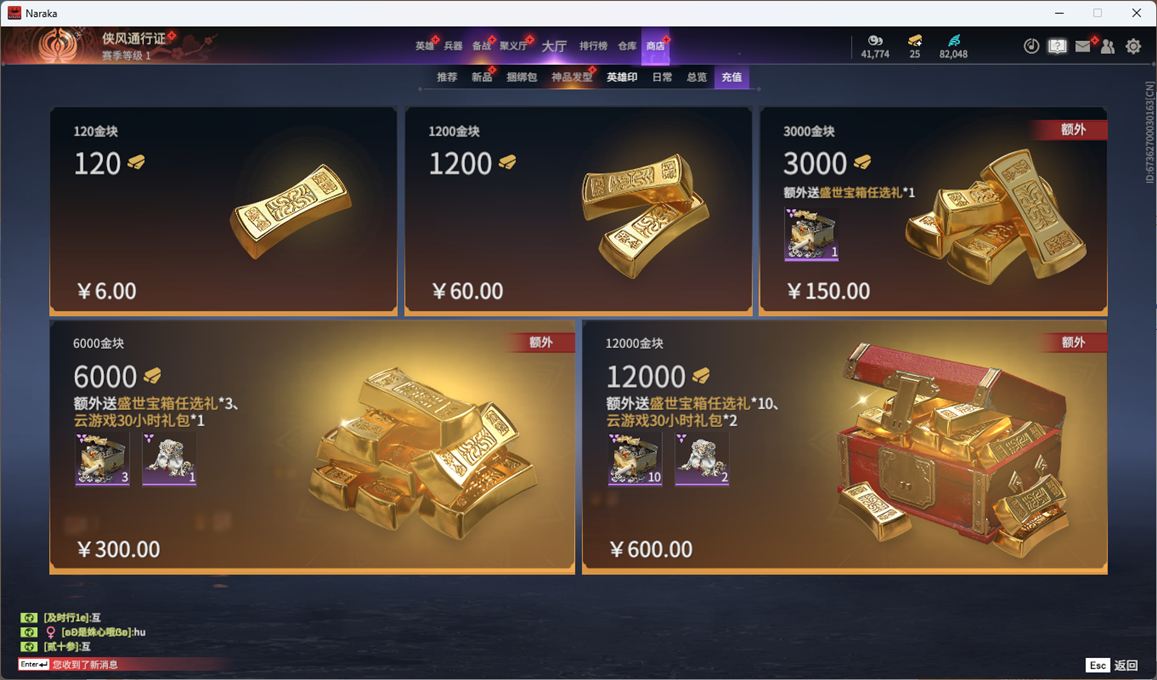Open the mail inbox envelope icon
Viewport: 1157px width, 680px height.
tap(1082, 46)
